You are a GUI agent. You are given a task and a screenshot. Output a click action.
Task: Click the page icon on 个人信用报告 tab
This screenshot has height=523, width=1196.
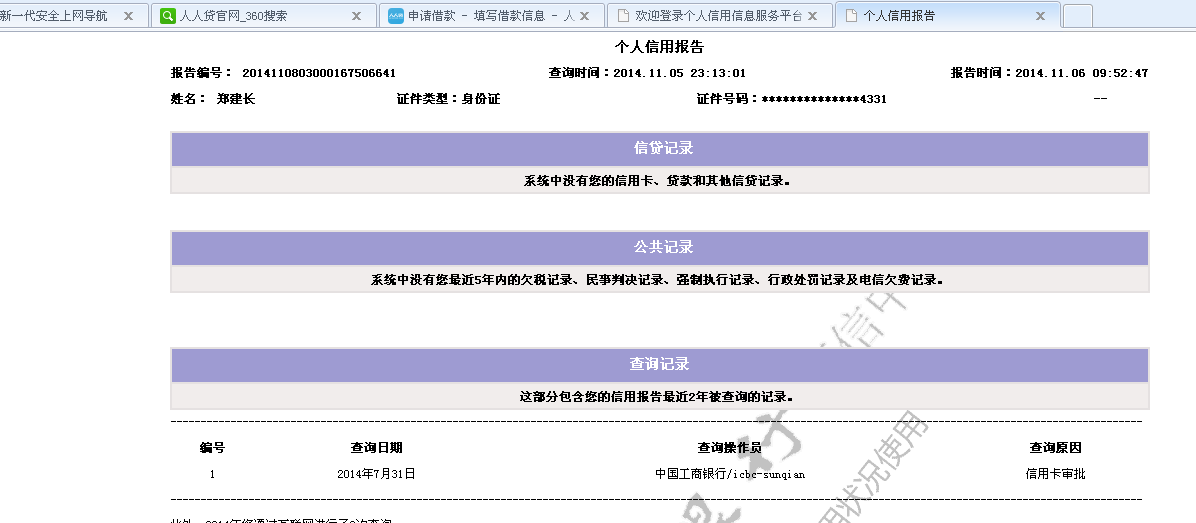coord(851,16)
